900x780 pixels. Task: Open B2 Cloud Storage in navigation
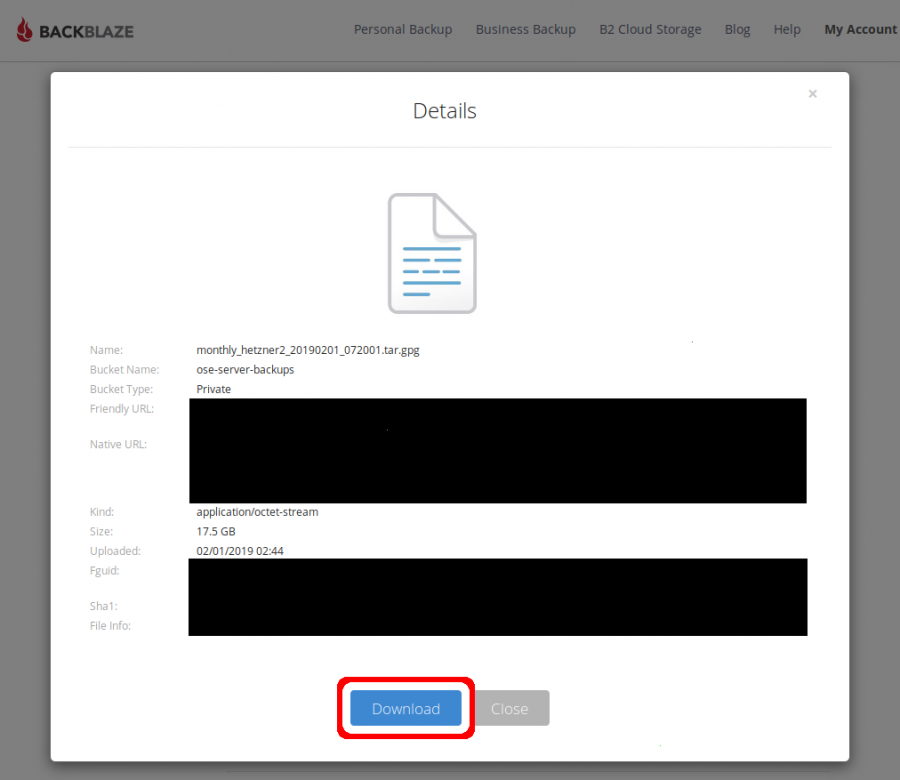[650, 30]
